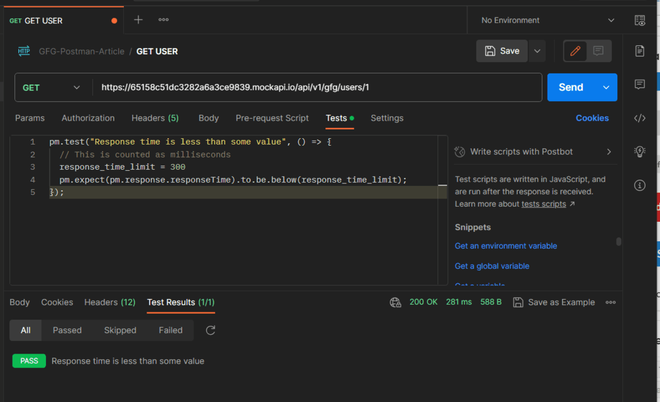This screenshot has width=660, height=402.
Task: Filter test results by Passed
Action: [67, 330]
